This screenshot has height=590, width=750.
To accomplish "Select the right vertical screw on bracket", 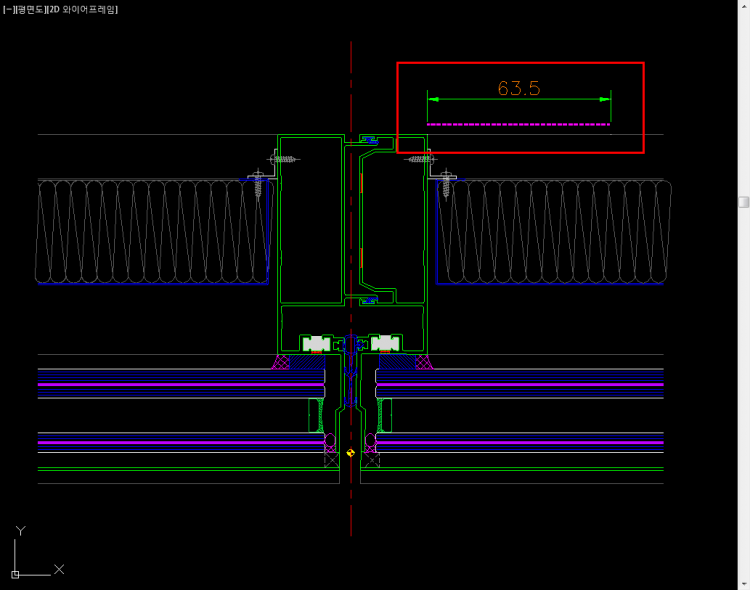I will pos(445,185).
